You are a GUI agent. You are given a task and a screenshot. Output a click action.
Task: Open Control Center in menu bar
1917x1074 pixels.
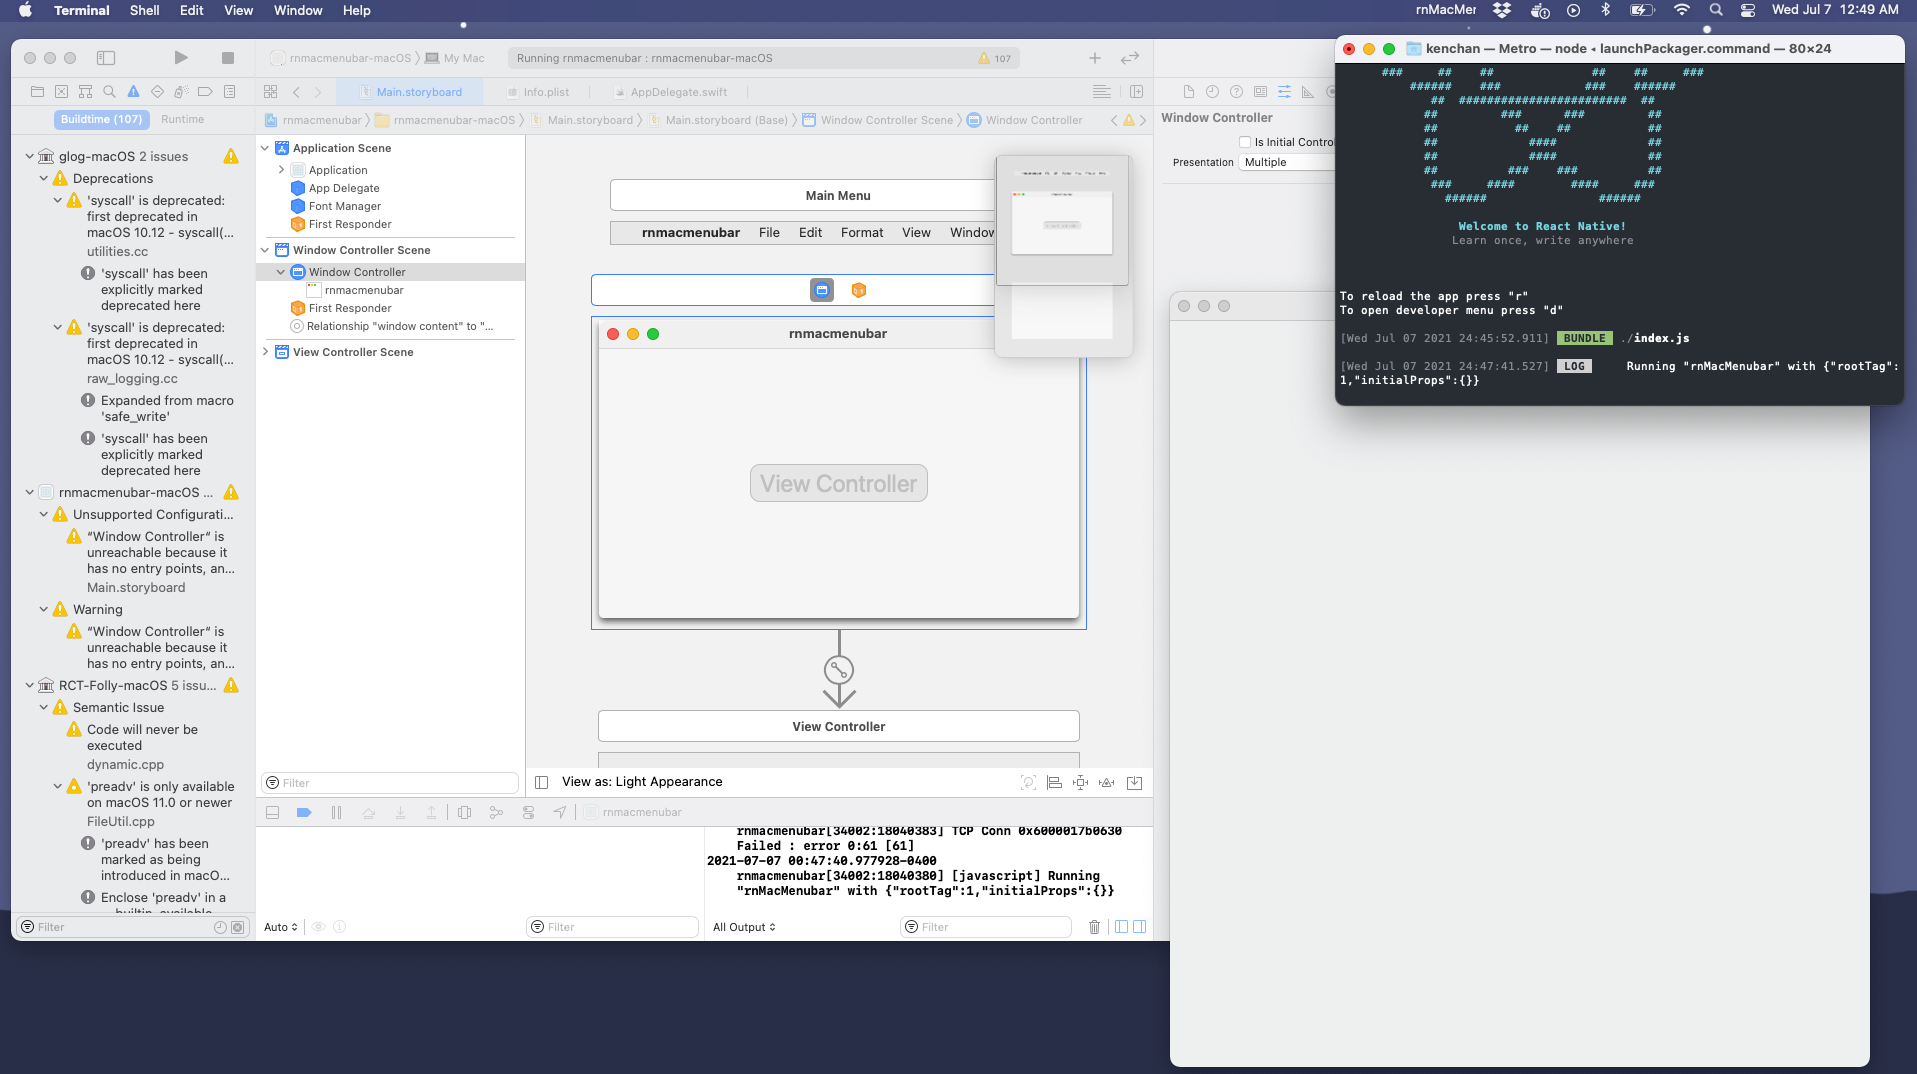(x=1748, y=10)
